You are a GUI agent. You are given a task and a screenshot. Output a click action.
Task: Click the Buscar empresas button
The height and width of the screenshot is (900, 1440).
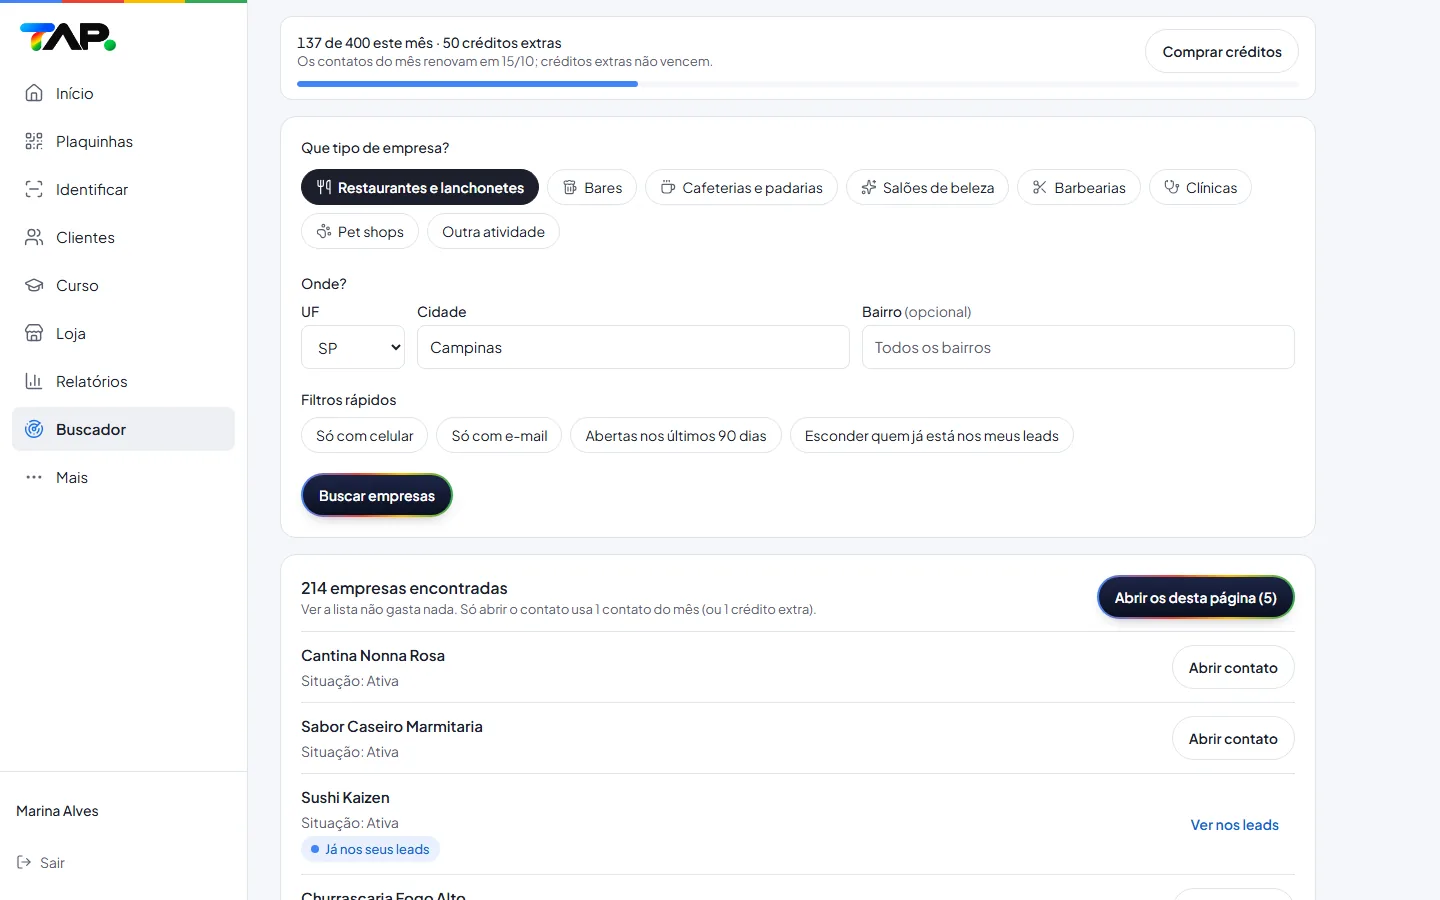[377, 495]
